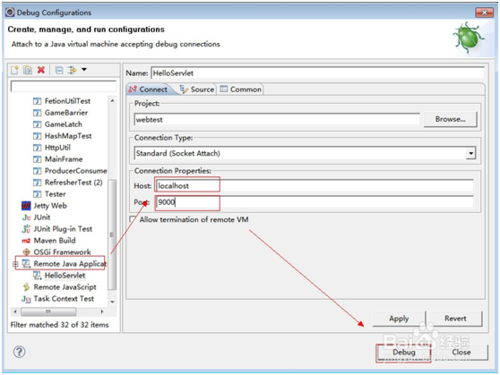
Task: Click the horizontal scrollbar right arrow
Action: click(102, 312)
